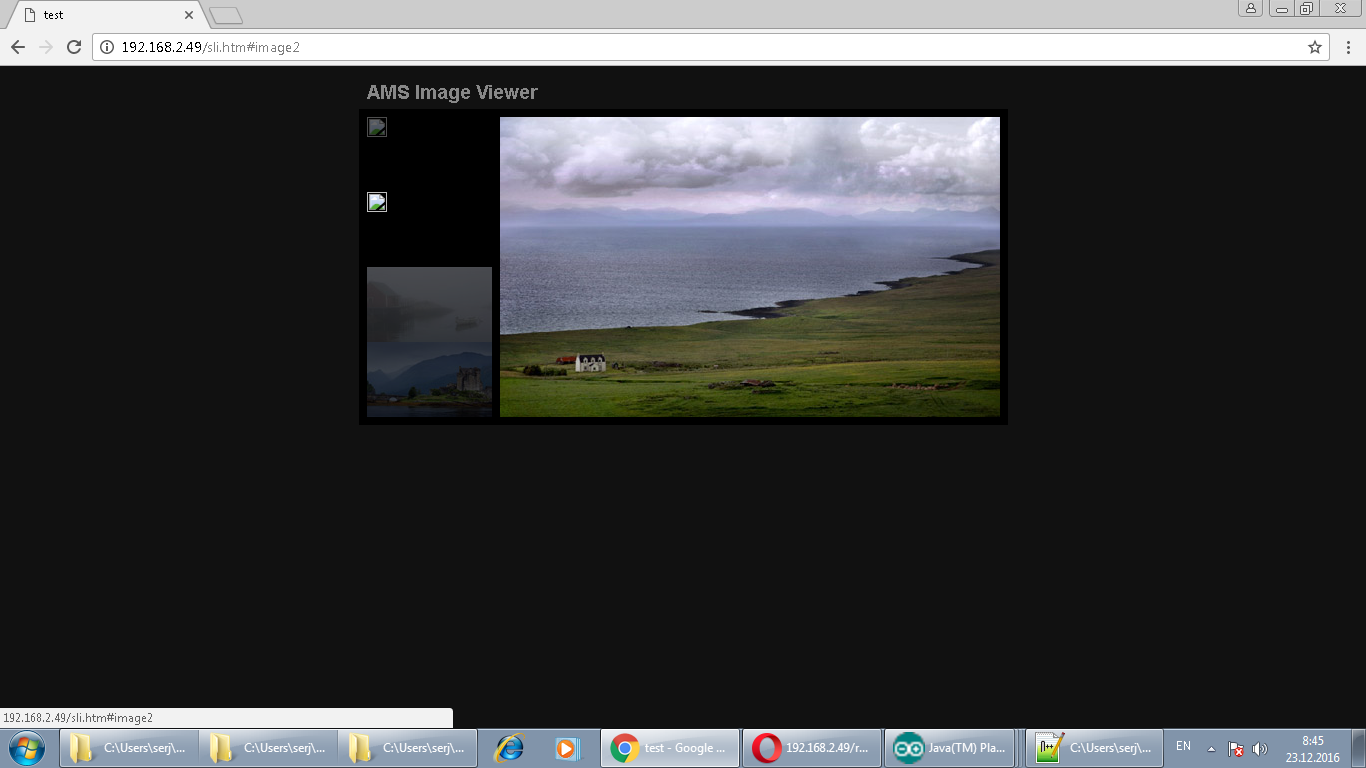Open the Windows Start menu

(27, 748)
